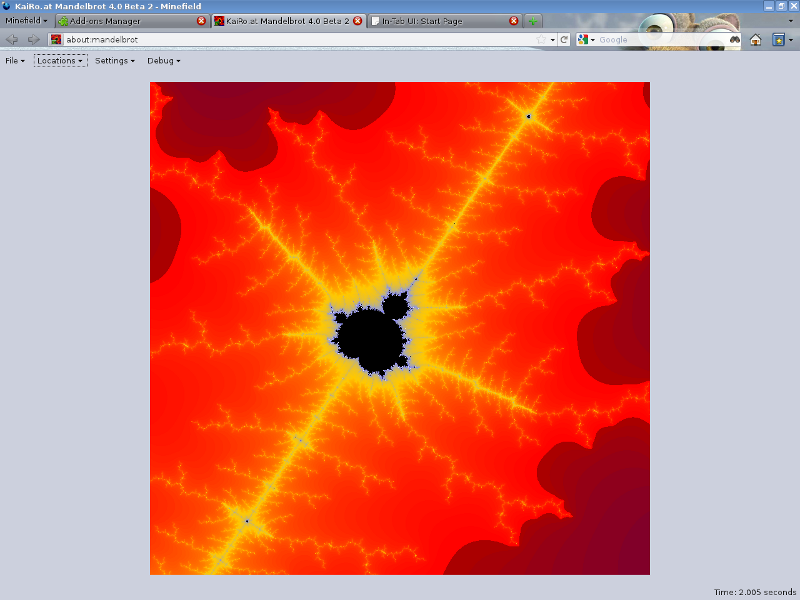
Task: Open the Locations dropdown menu
Action: coord(58,61)
